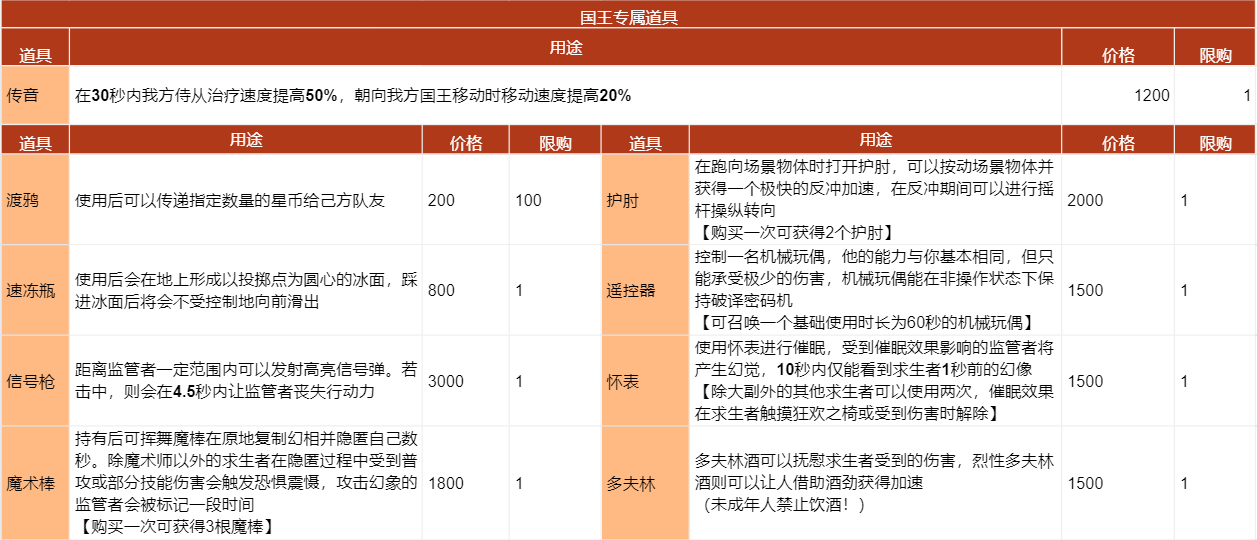Screen dimensions: 1257x540
Task: Select the price 2000 for 护肘
Action: (1086, 200)
